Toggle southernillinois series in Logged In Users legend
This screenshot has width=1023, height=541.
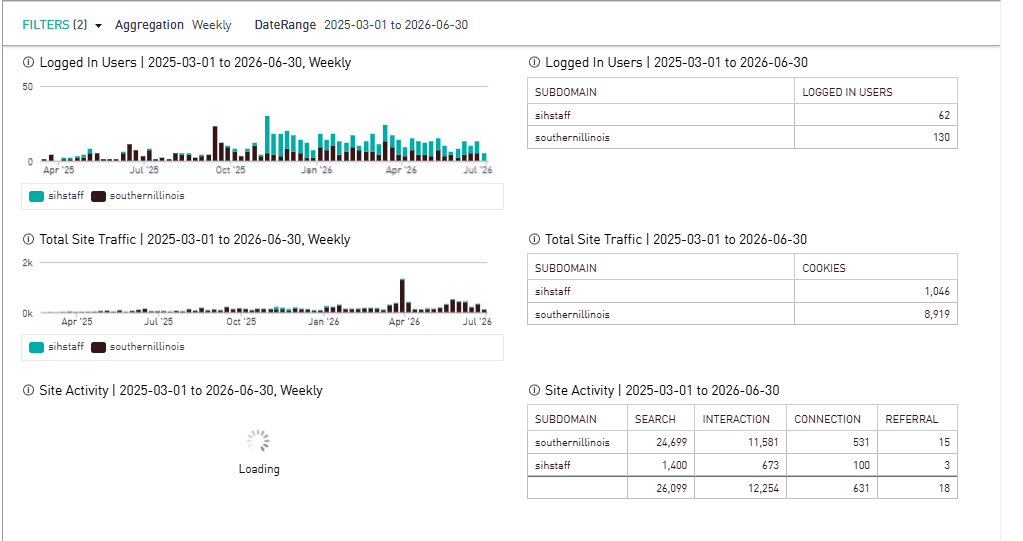pyautogui.click(x=138, y=196)
